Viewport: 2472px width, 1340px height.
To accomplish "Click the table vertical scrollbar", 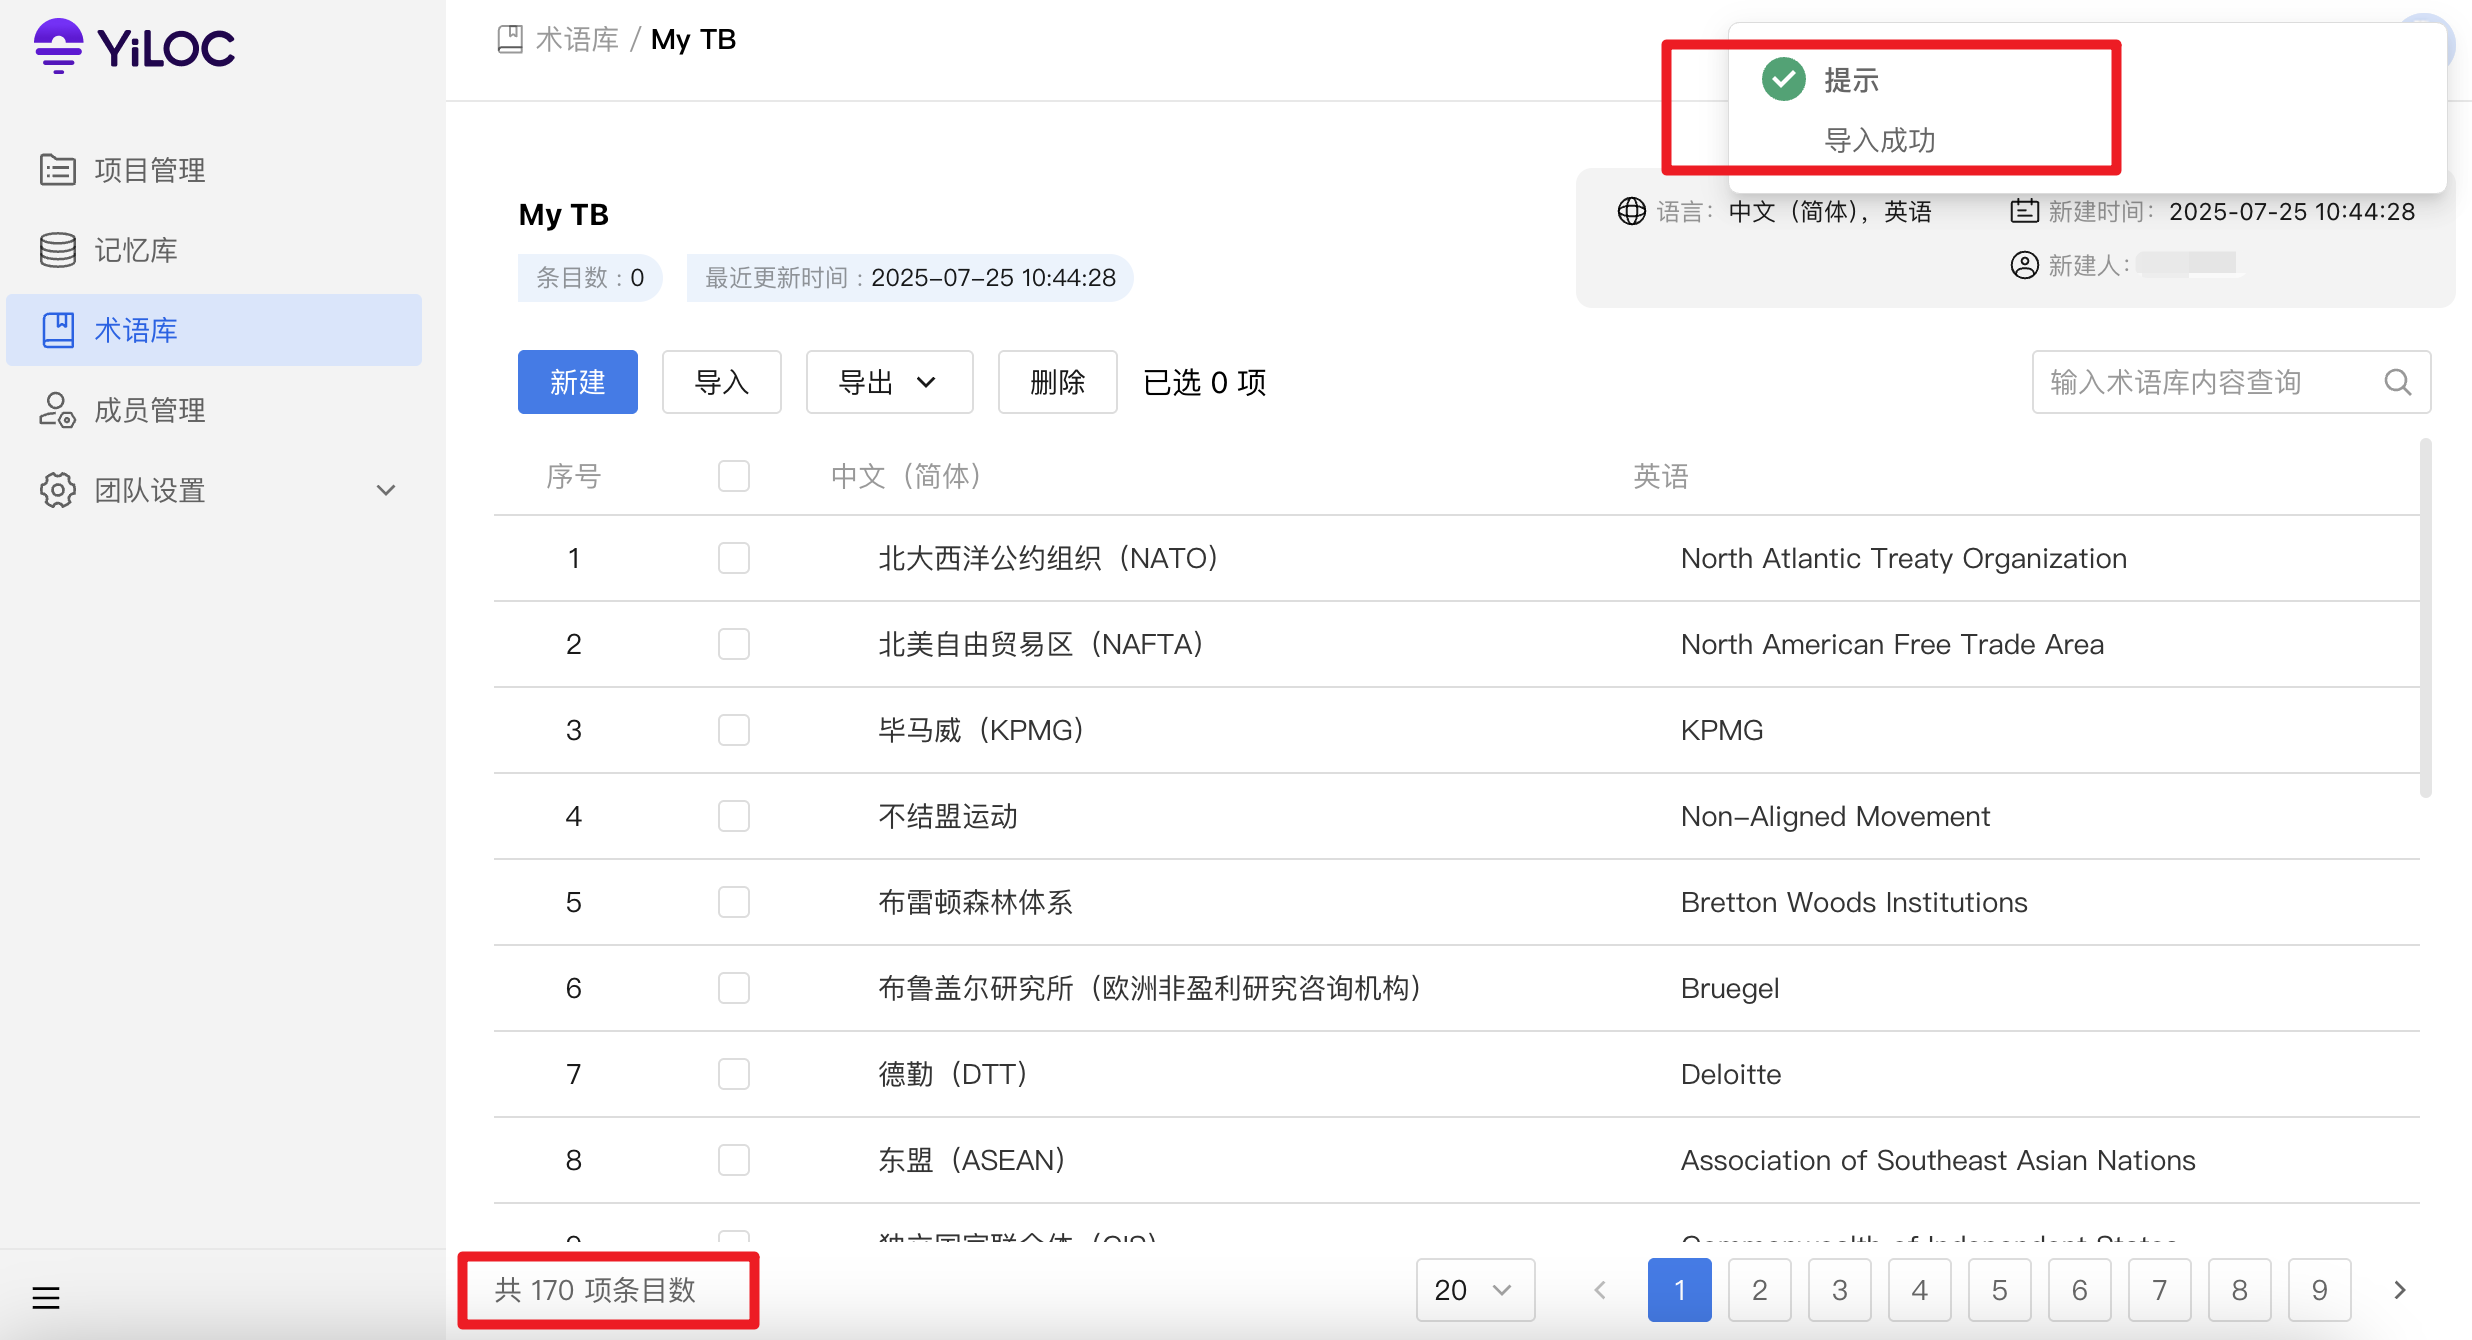I will click(2425, 618).
